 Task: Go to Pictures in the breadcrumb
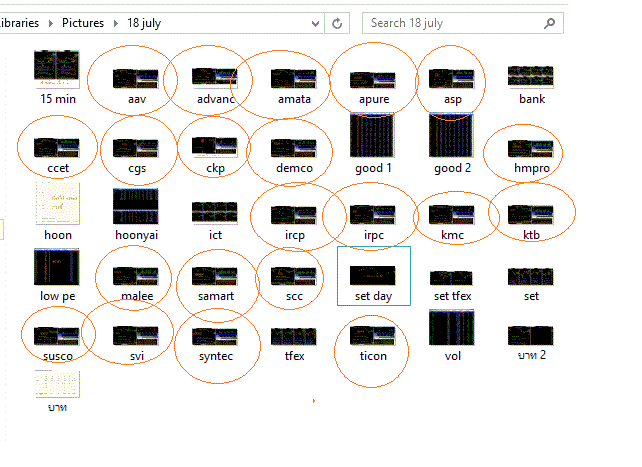(83, 23)
